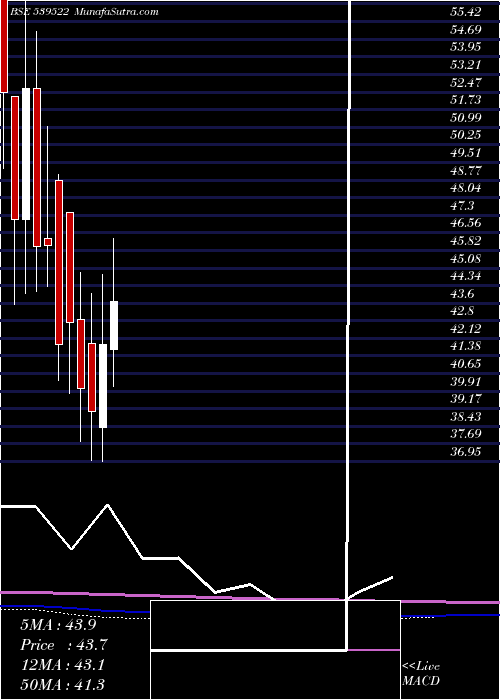Click the 36.95 price axis label
Viewport: 500px width, 700px height.
click(x=466, y=453)
